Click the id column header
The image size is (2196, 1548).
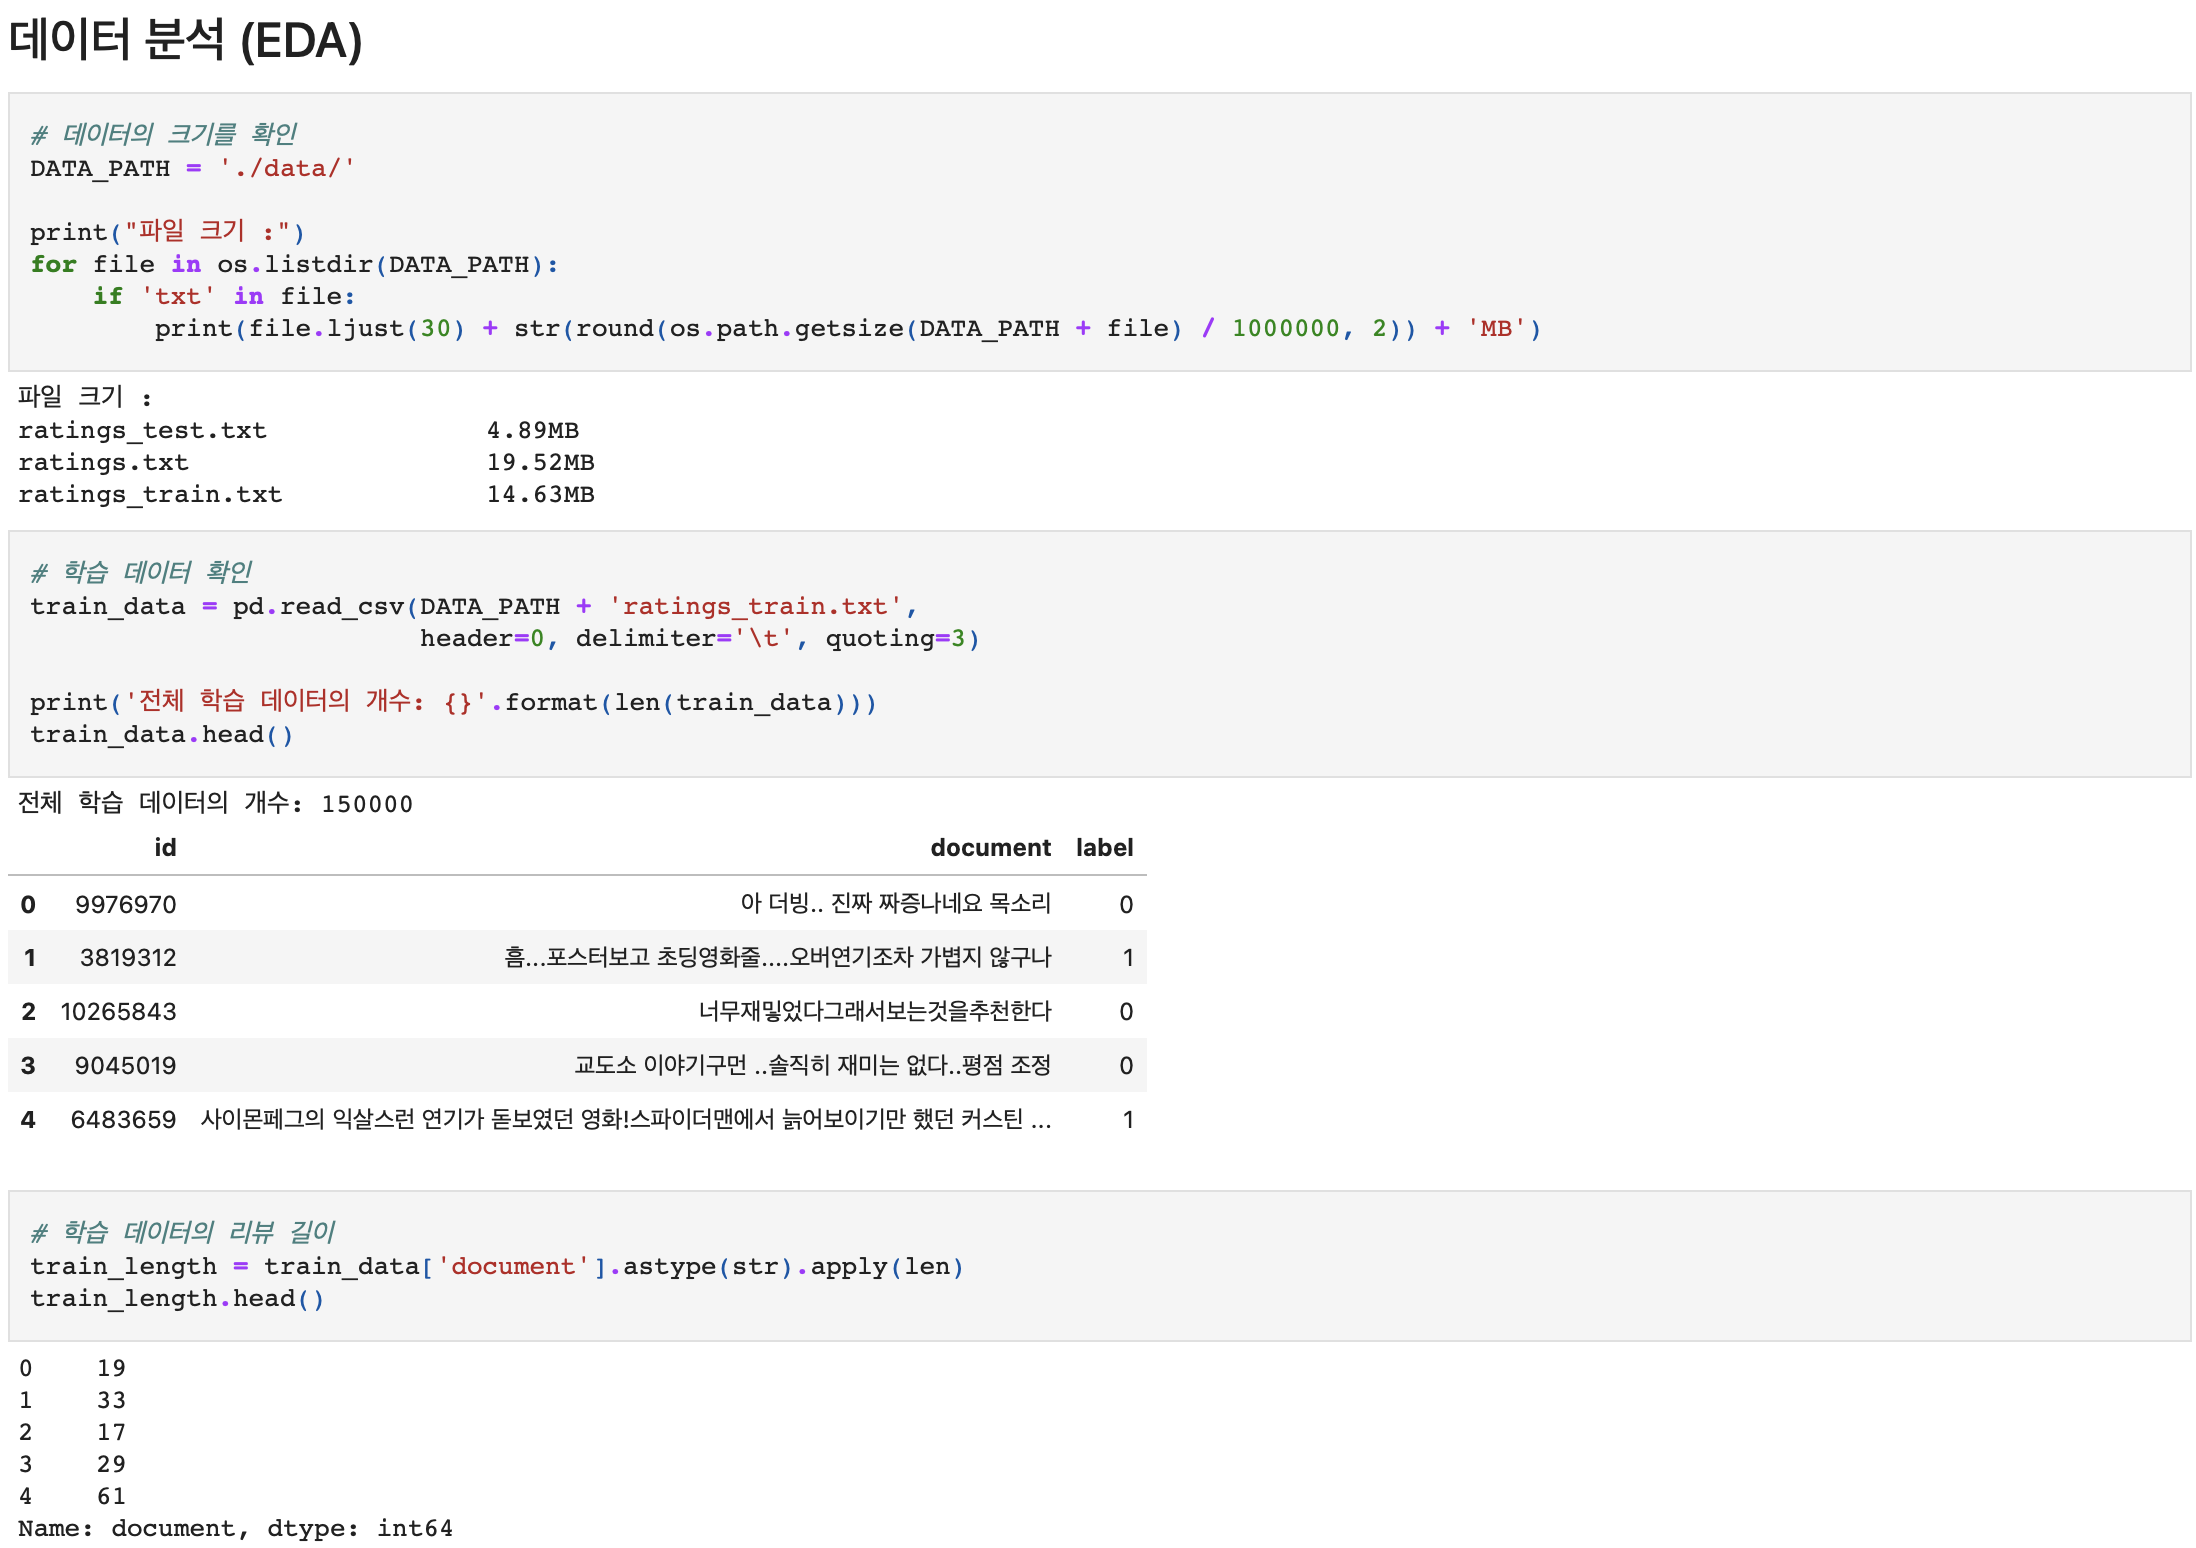pos(165,848)
